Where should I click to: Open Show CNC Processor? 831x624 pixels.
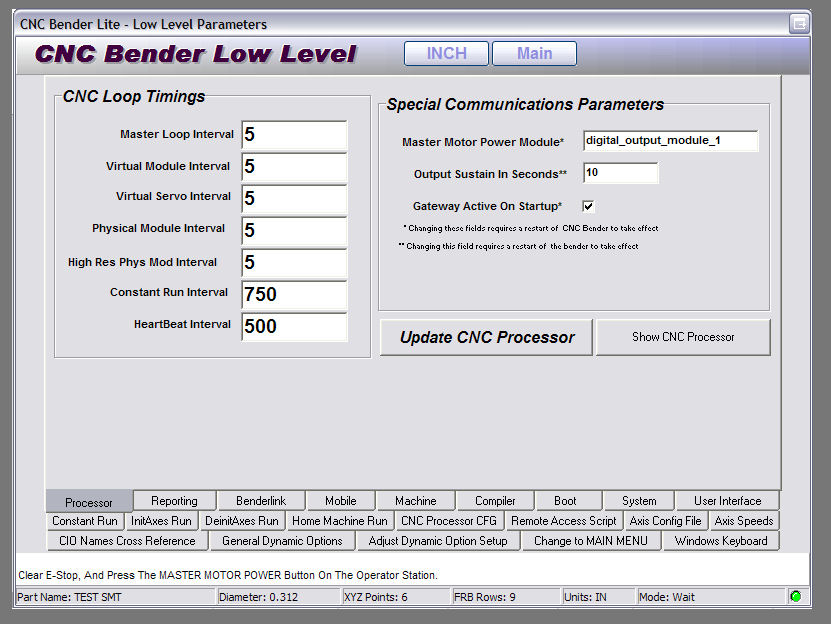tap(683, 337)
